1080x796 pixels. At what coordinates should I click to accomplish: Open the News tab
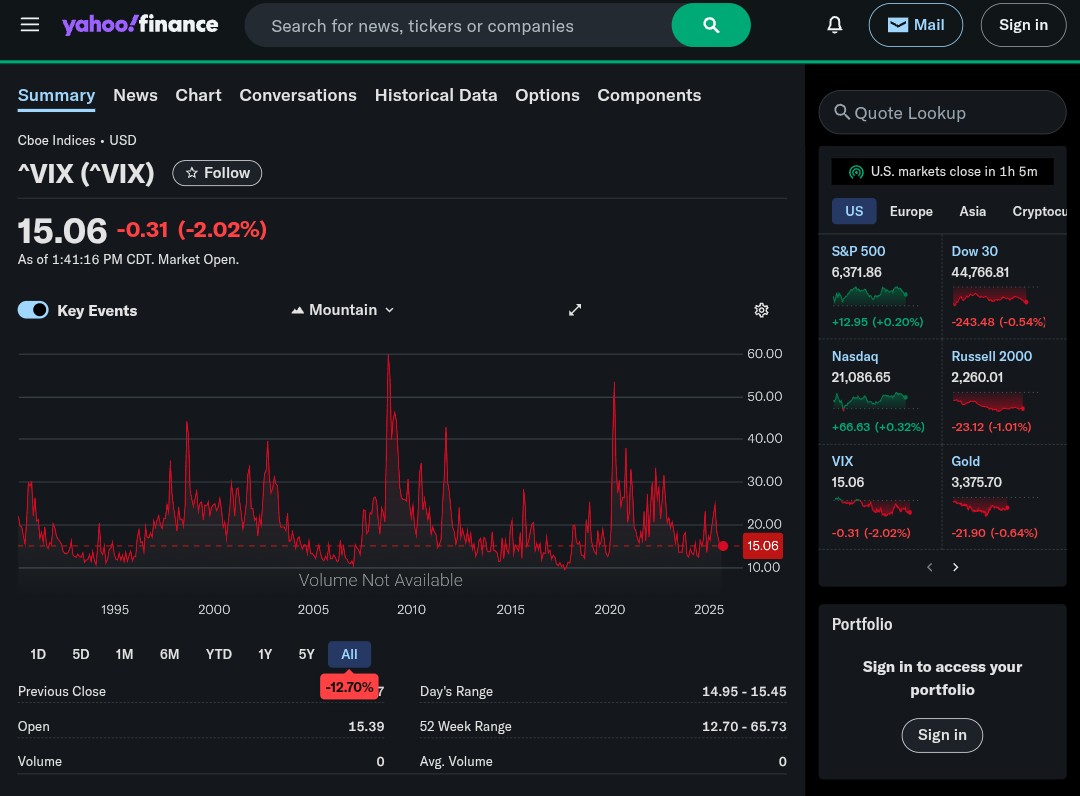click(x=135, y=96)
